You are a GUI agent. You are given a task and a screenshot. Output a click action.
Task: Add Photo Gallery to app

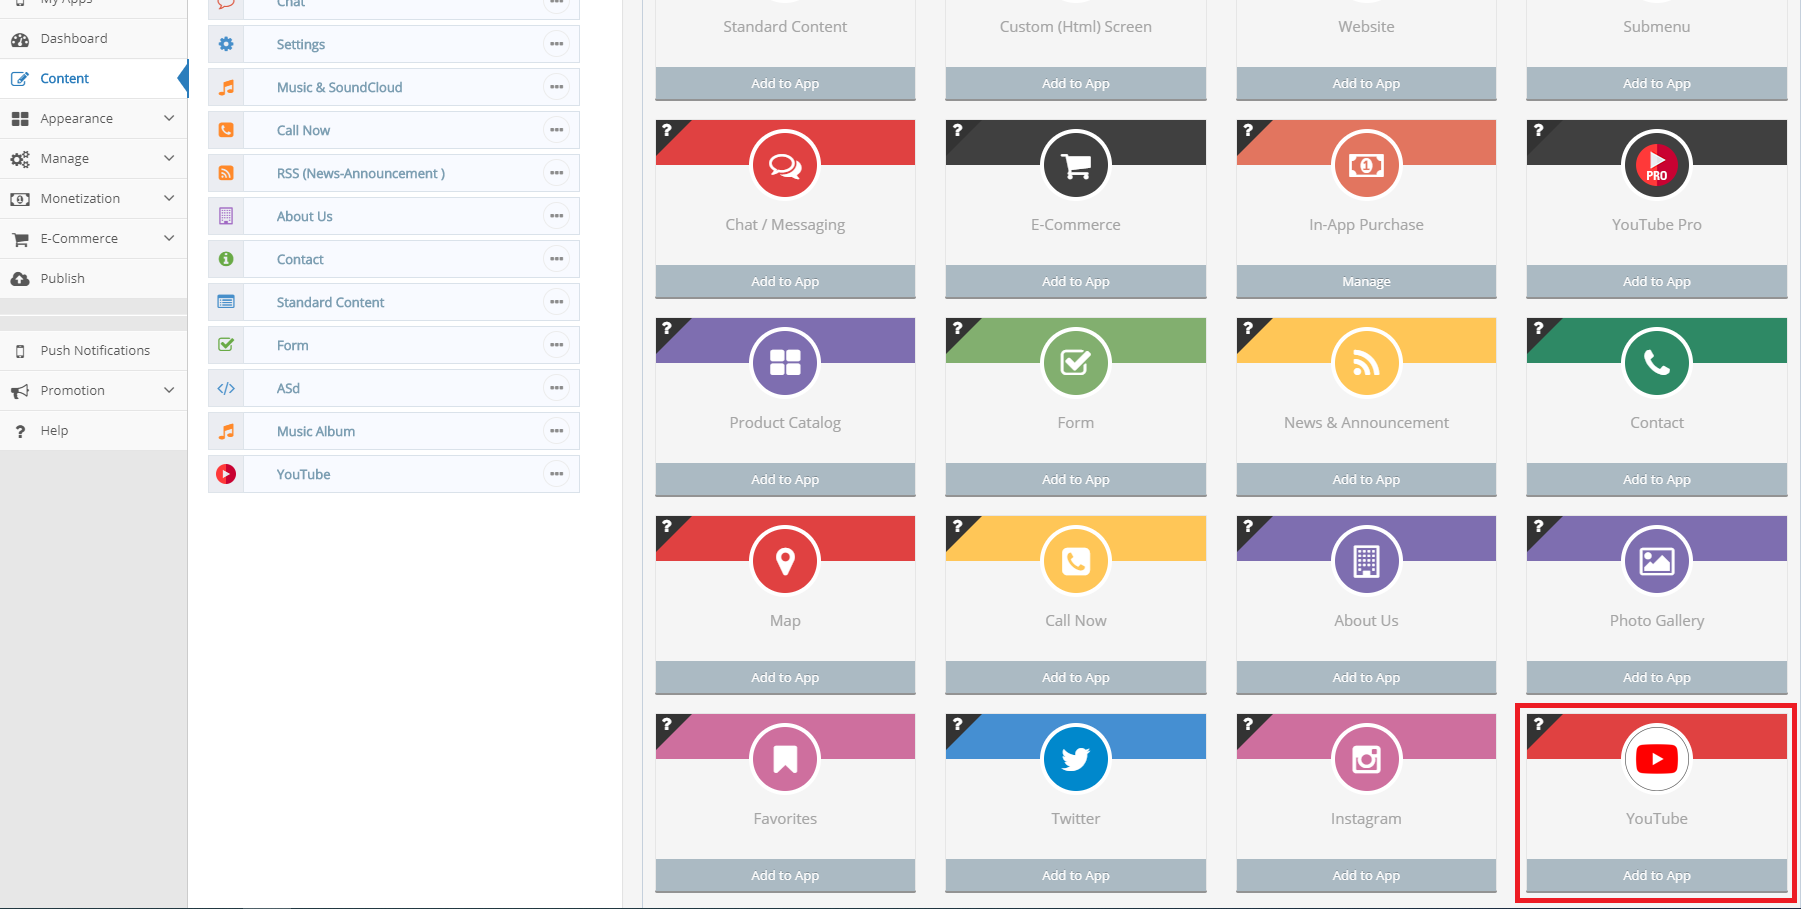click(1657, 677)
